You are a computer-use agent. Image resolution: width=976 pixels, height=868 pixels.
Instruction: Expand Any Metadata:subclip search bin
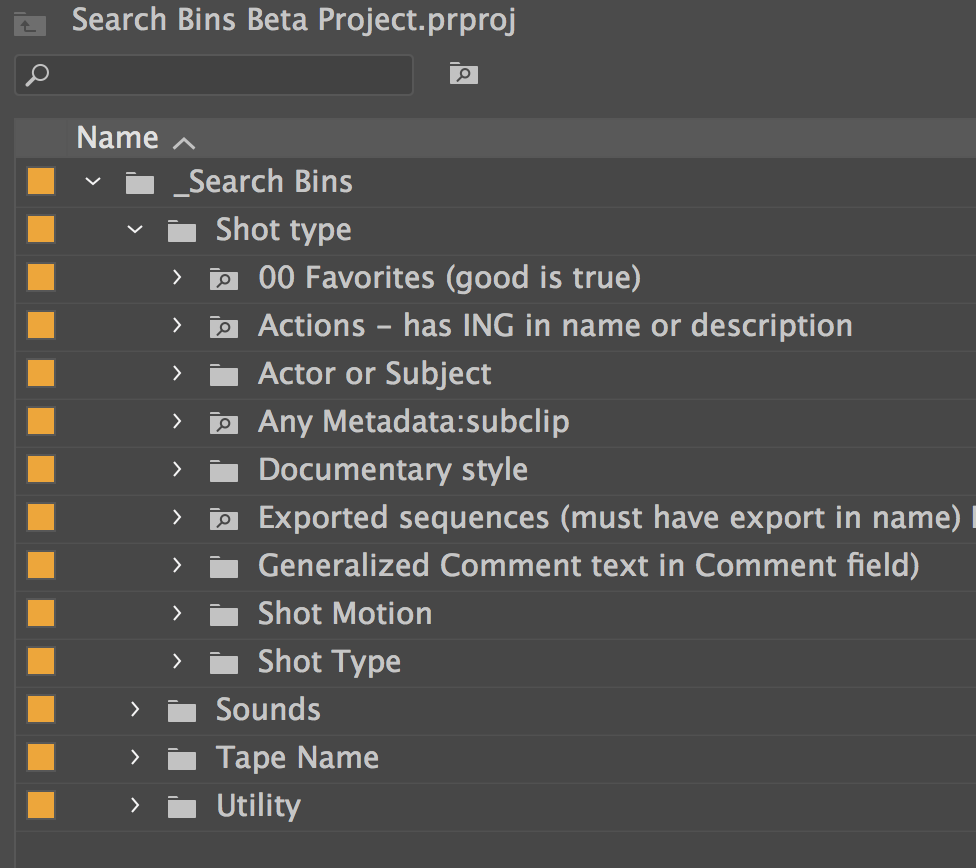point(177,421)
